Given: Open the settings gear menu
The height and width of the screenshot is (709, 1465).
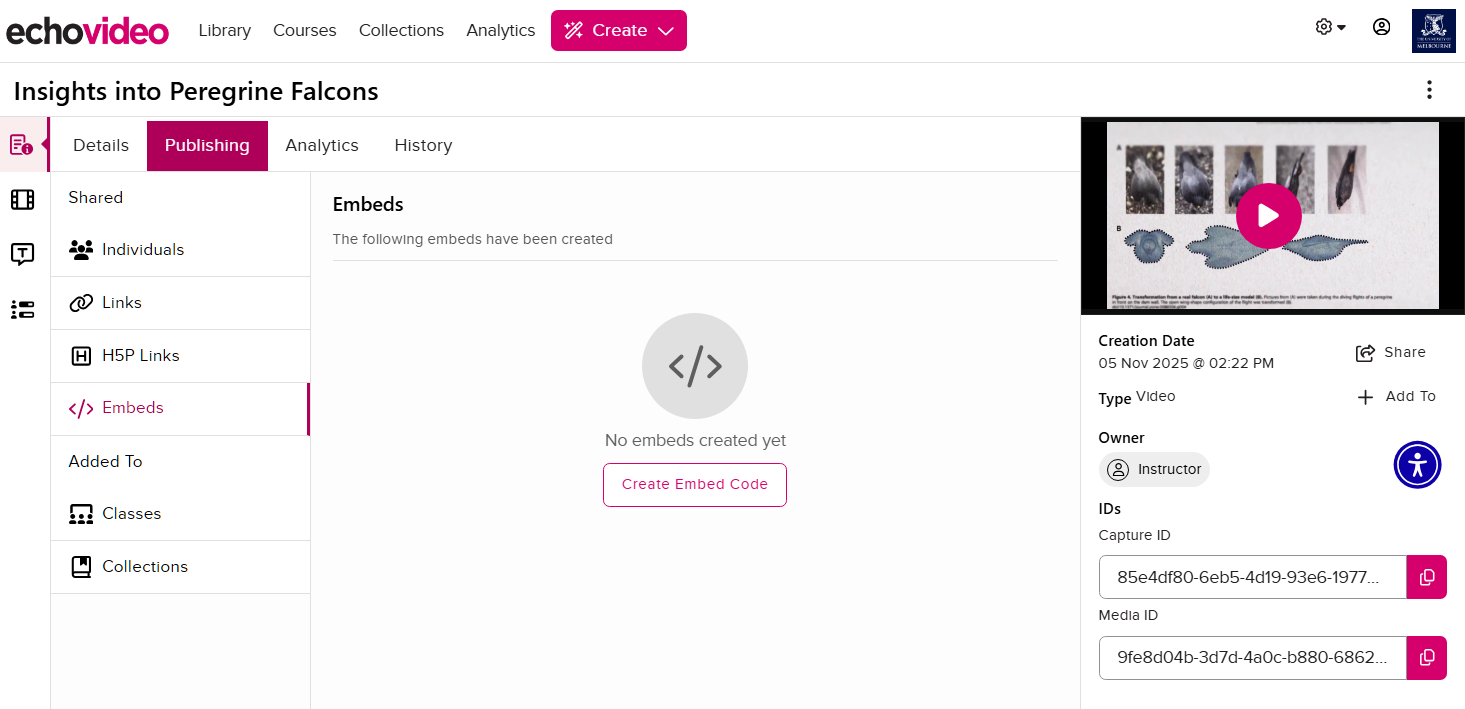Looking at the screenshot, I should point(1330,28).
